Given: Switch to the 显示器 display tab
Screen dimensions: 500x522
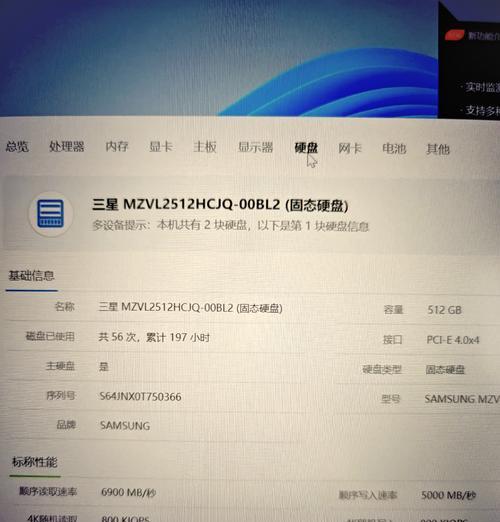Looking at the screenshot, I should [x=256, y=147].
